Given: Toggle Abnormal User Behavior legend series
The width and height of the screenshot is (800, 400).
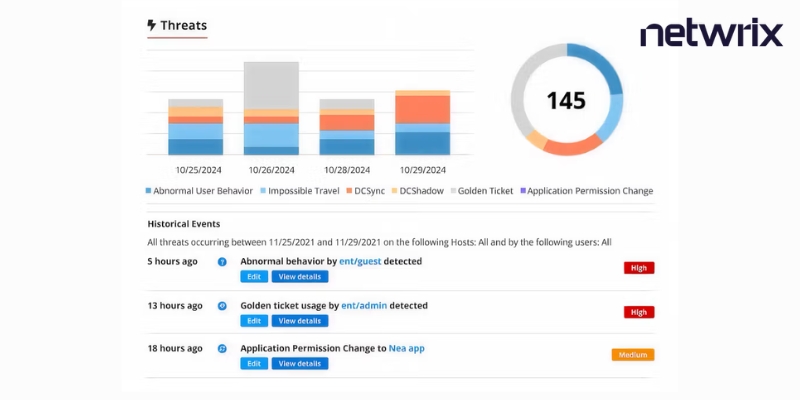Looking at the screenshot, I should click(199, 191).
